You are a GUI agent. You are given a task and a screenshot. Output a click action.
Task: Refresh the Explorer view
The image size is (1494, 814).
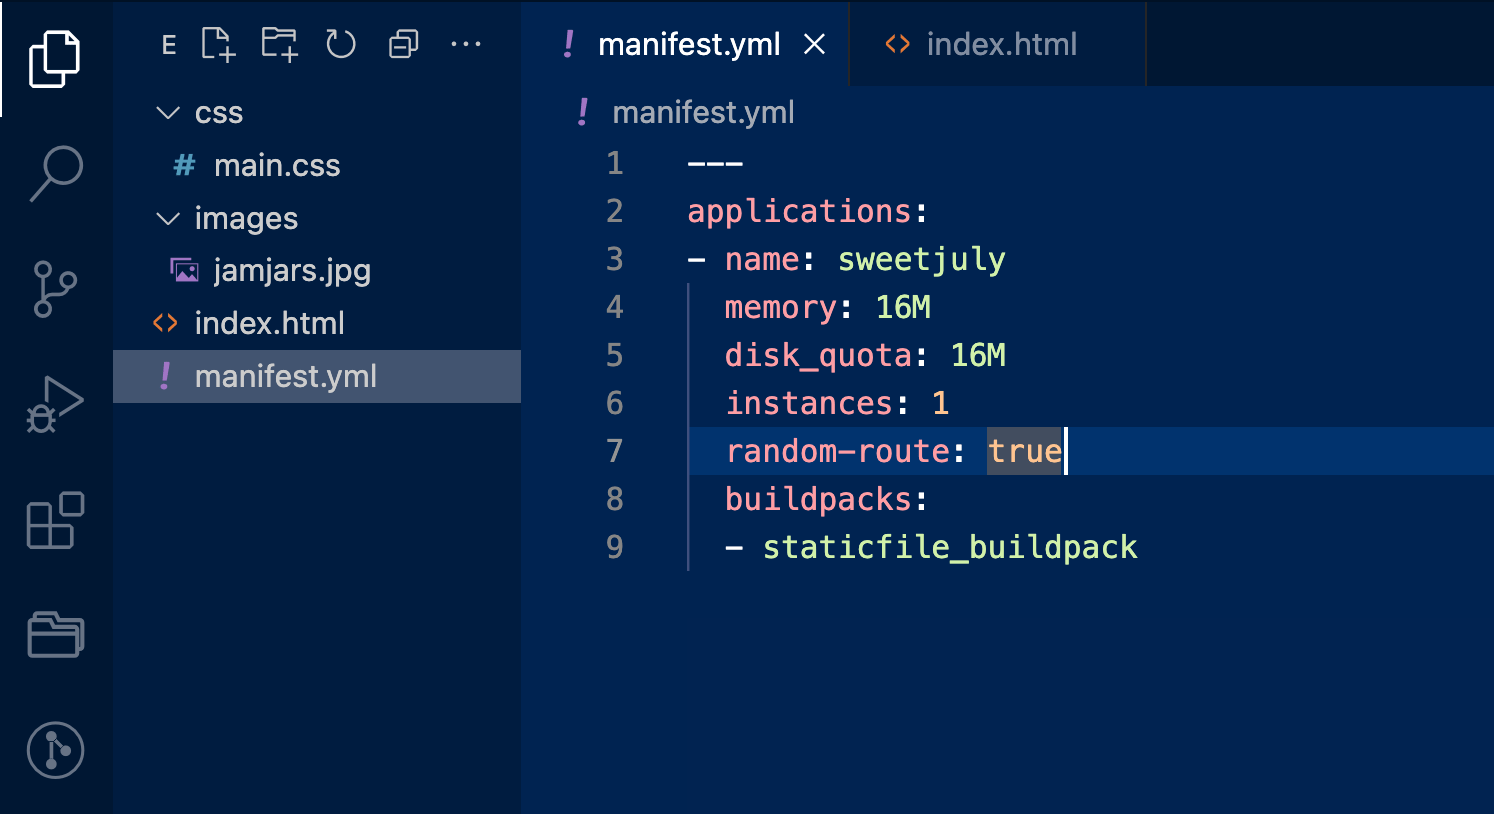point(340,44)
